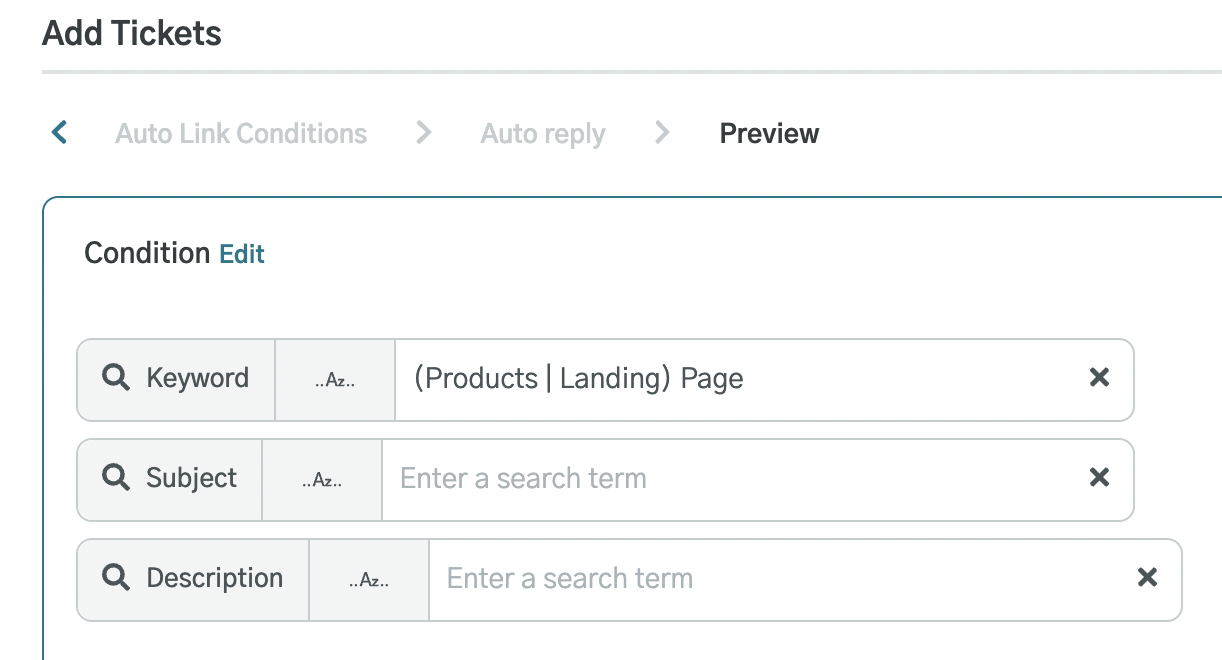Screen dimensions: 1222x660
Task: Click the back chevron beside Auto Link Conditions
Action: 58,131
